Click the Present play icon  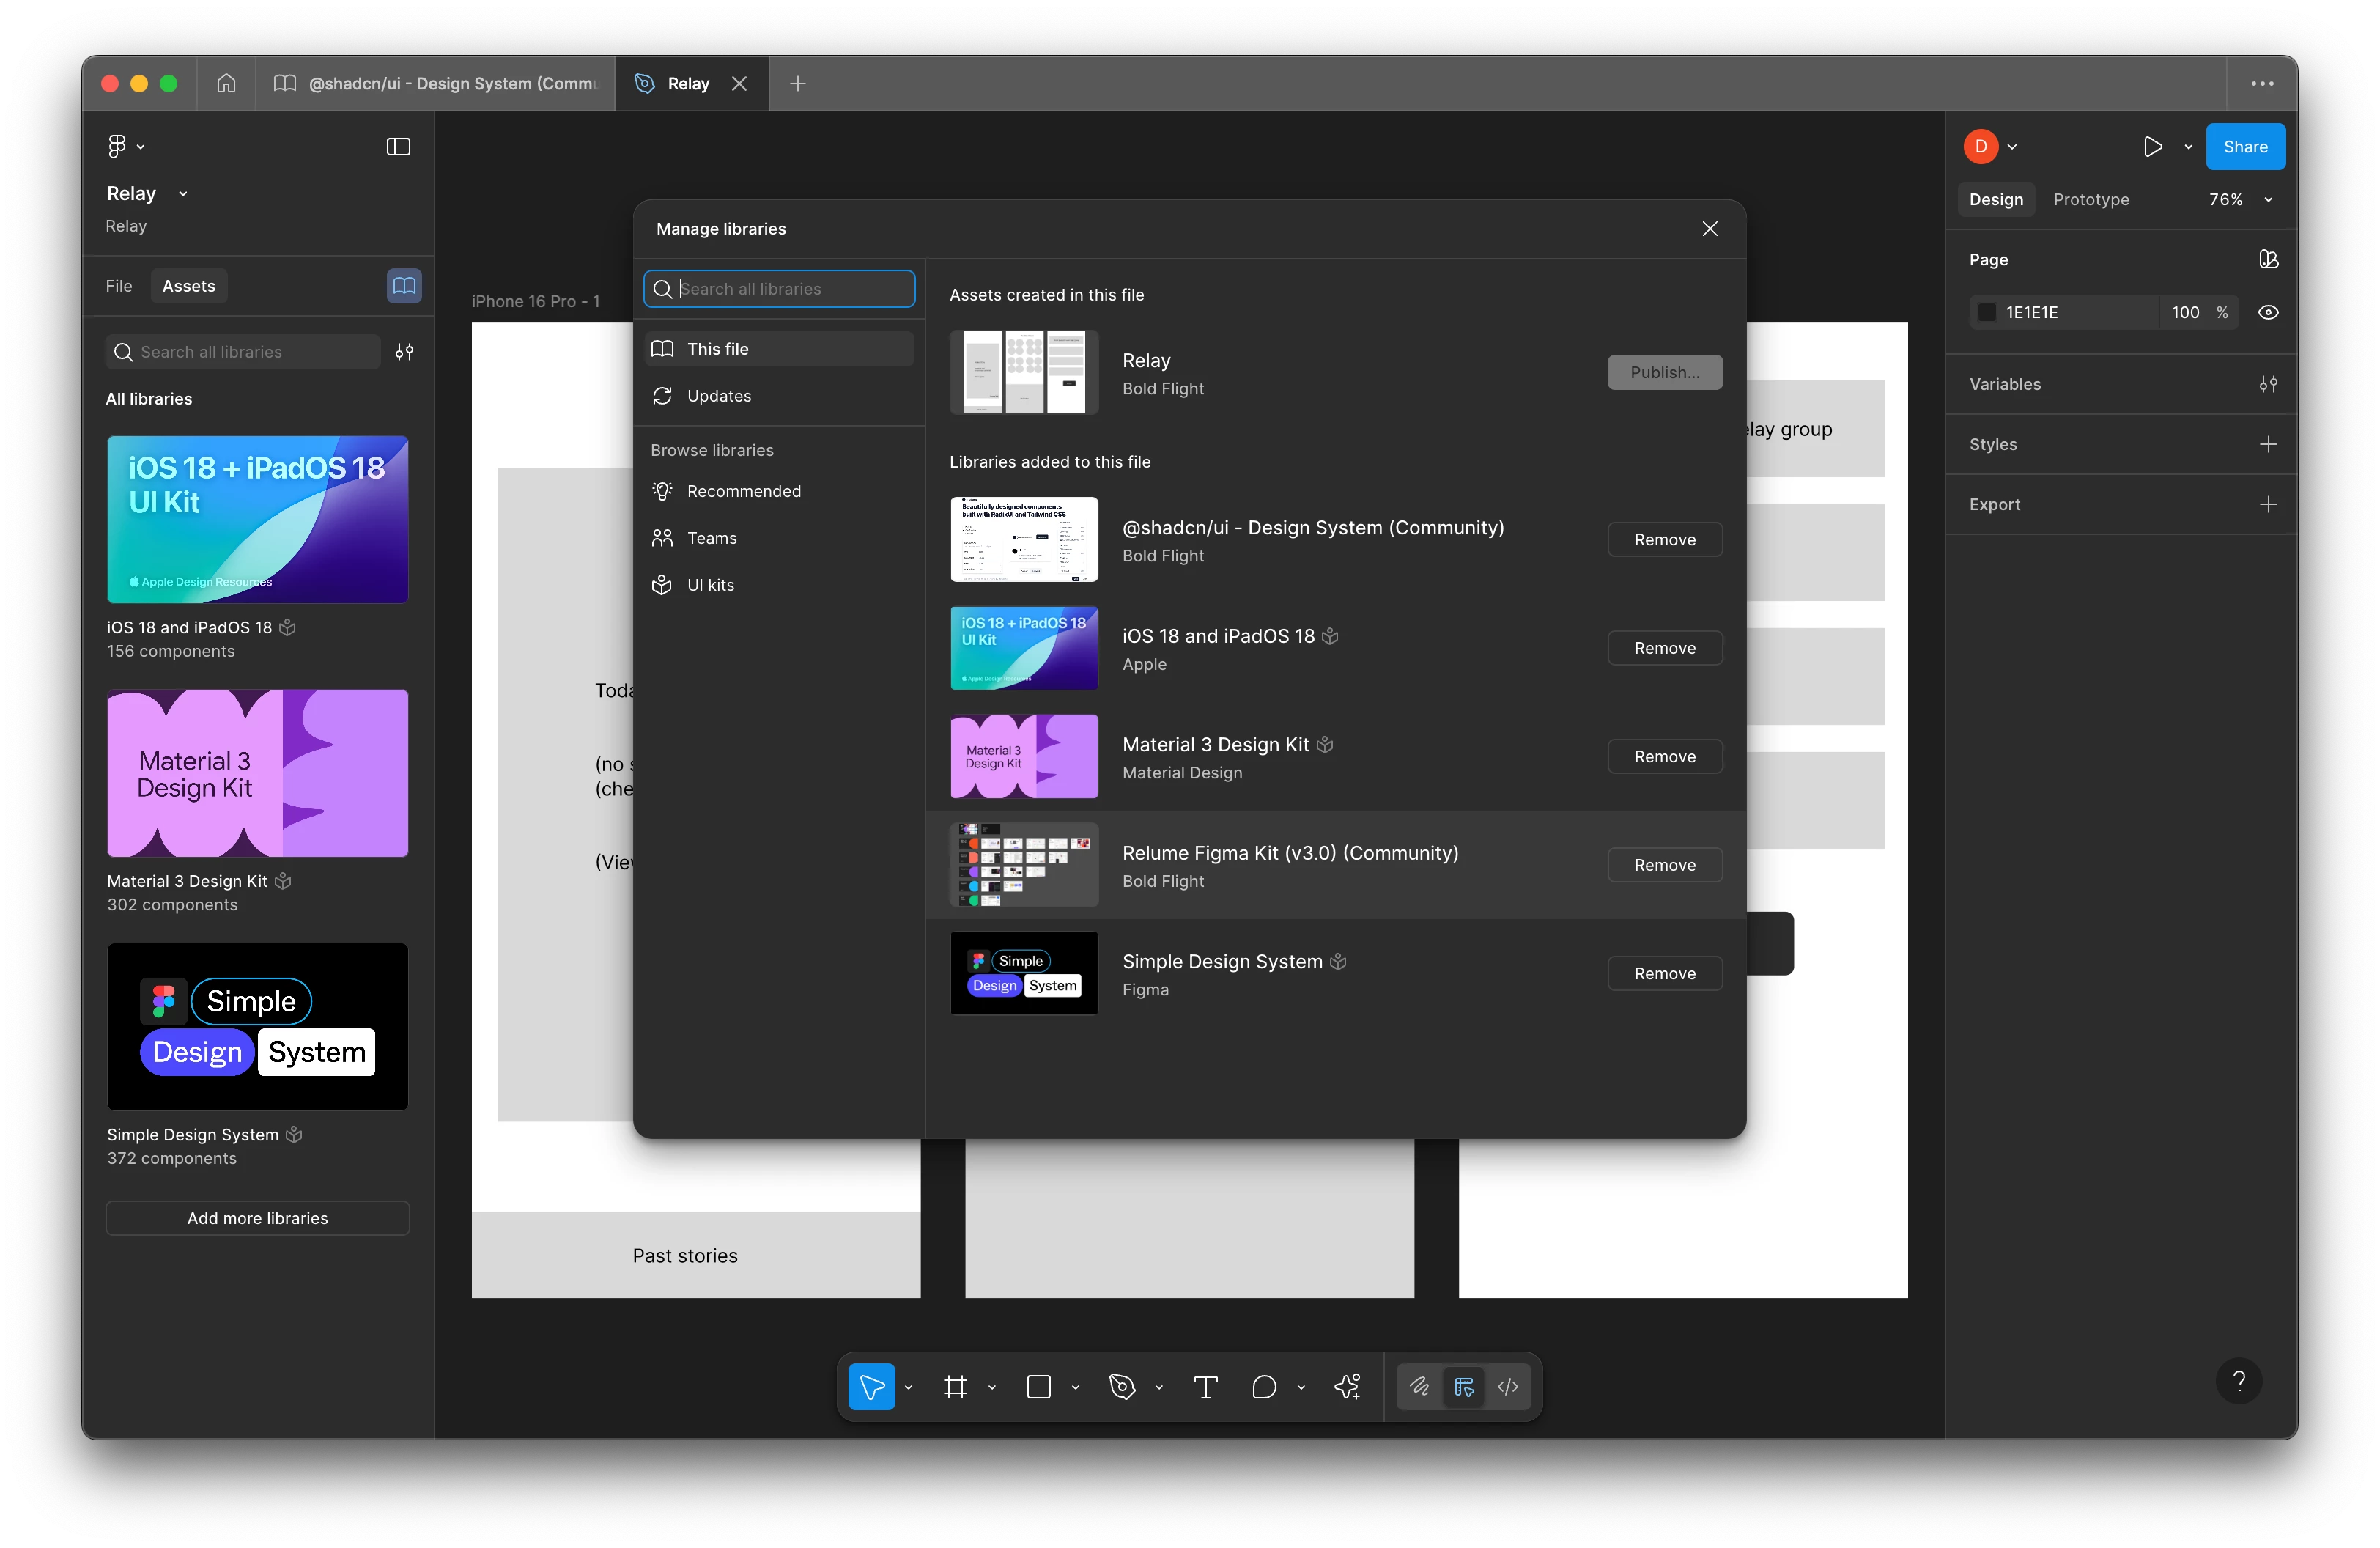pos(2153,147)
